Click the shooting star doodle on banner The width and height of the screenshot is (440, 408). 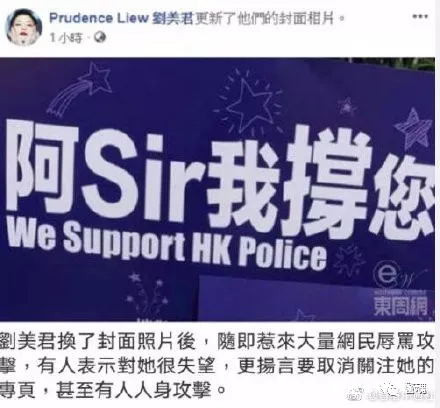(x=79, y=88)
